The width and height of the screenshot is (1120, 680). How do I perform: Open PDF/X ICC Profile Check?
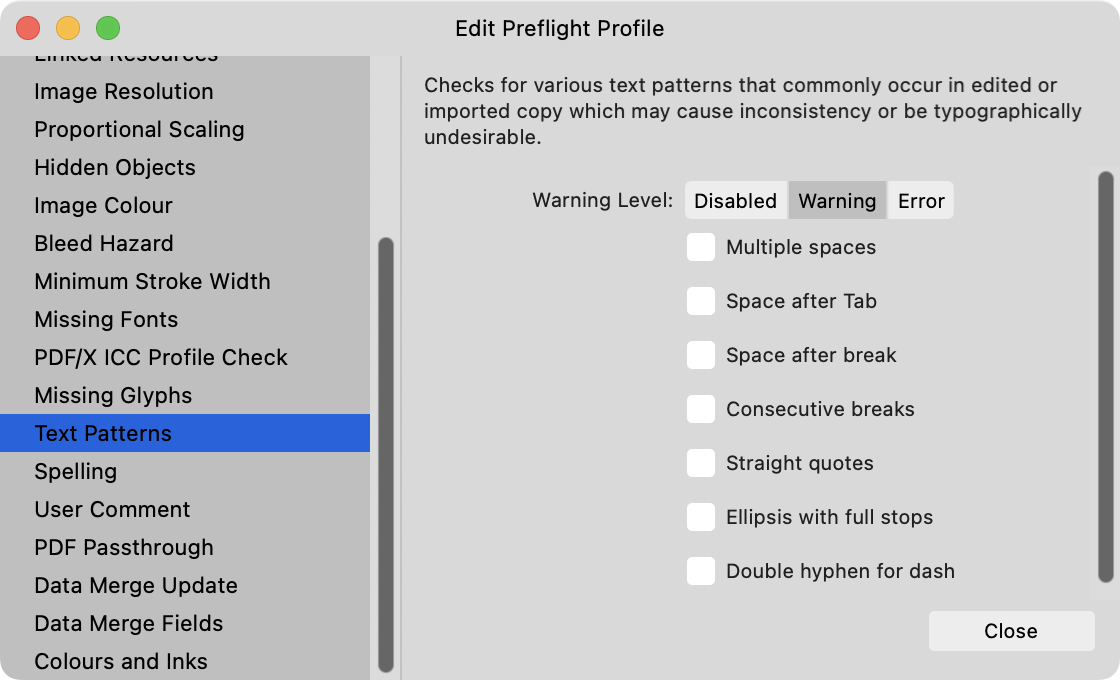161,358
